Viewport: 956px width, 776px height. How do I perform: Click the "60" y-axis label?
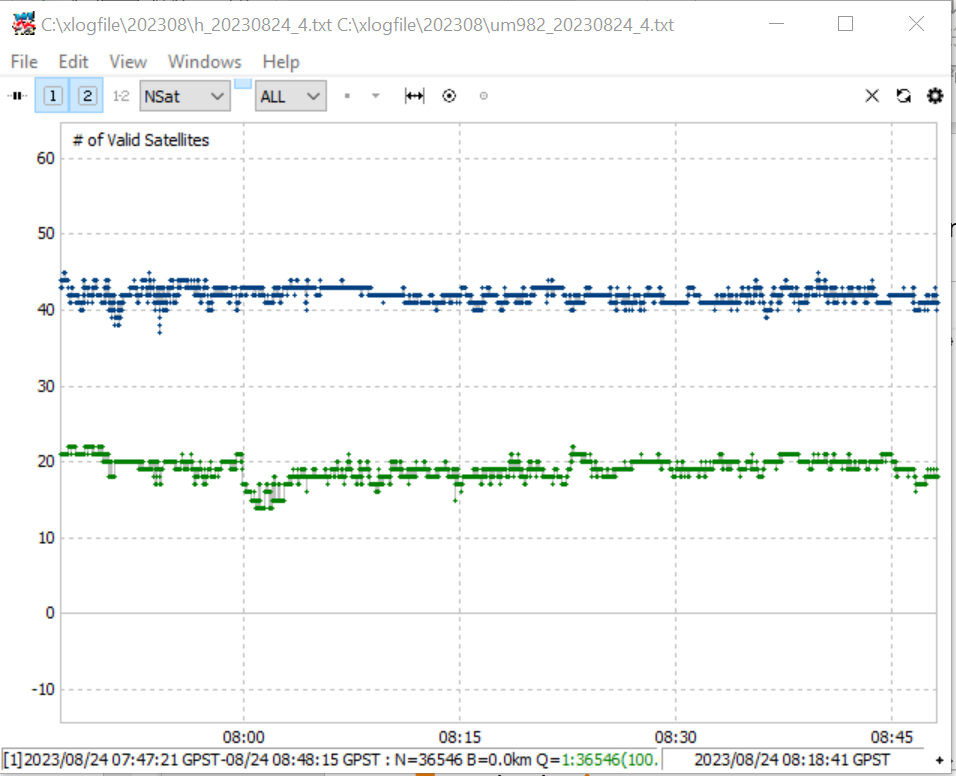[x=46, y=158]
